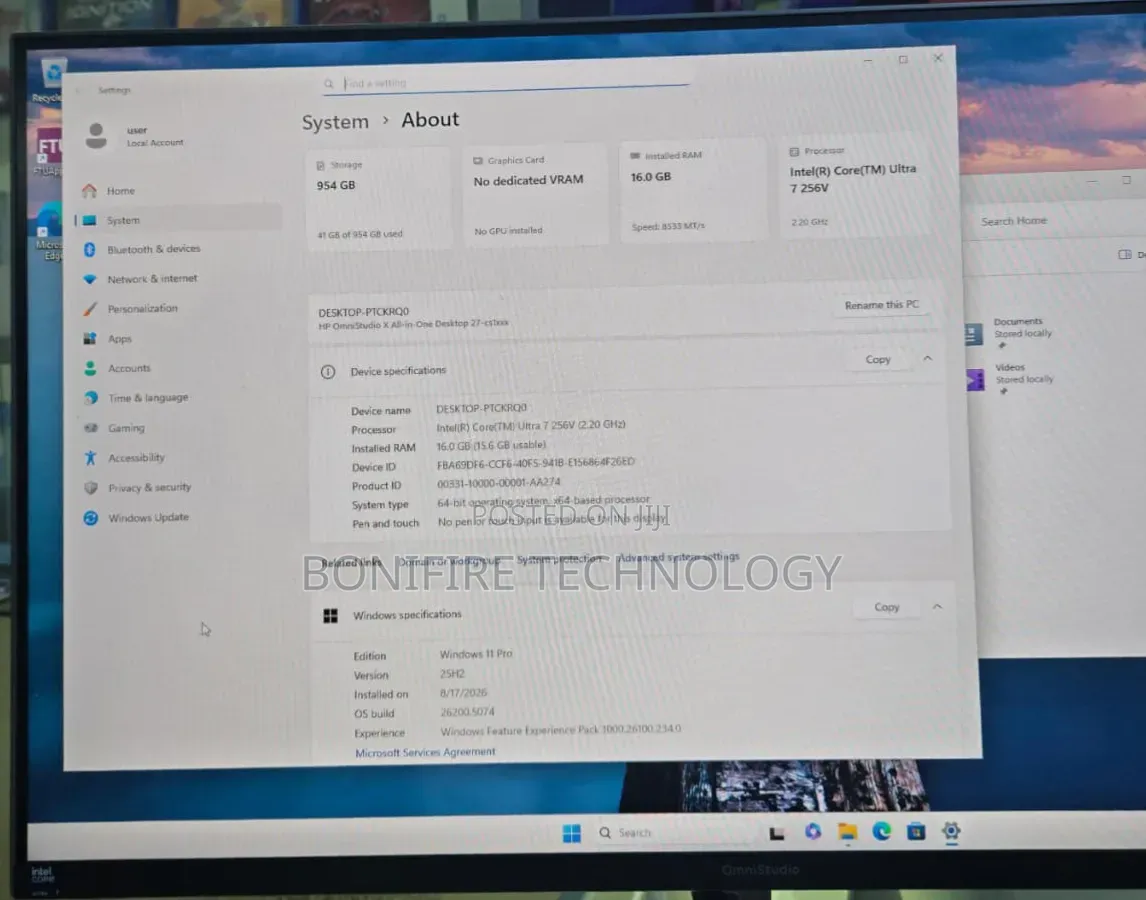Click the Windows 11 Pro edition text
The image size is (1146, 900).
pyautogui.click(x=476, y=654)
